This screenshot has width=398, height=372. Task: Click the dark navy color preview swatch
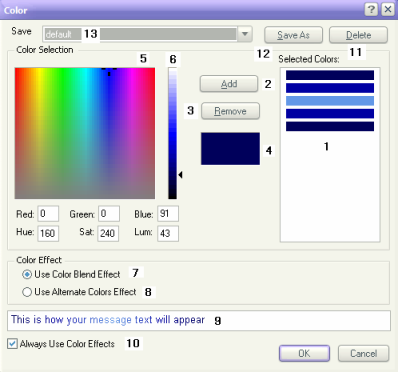[x=230, y=149]
